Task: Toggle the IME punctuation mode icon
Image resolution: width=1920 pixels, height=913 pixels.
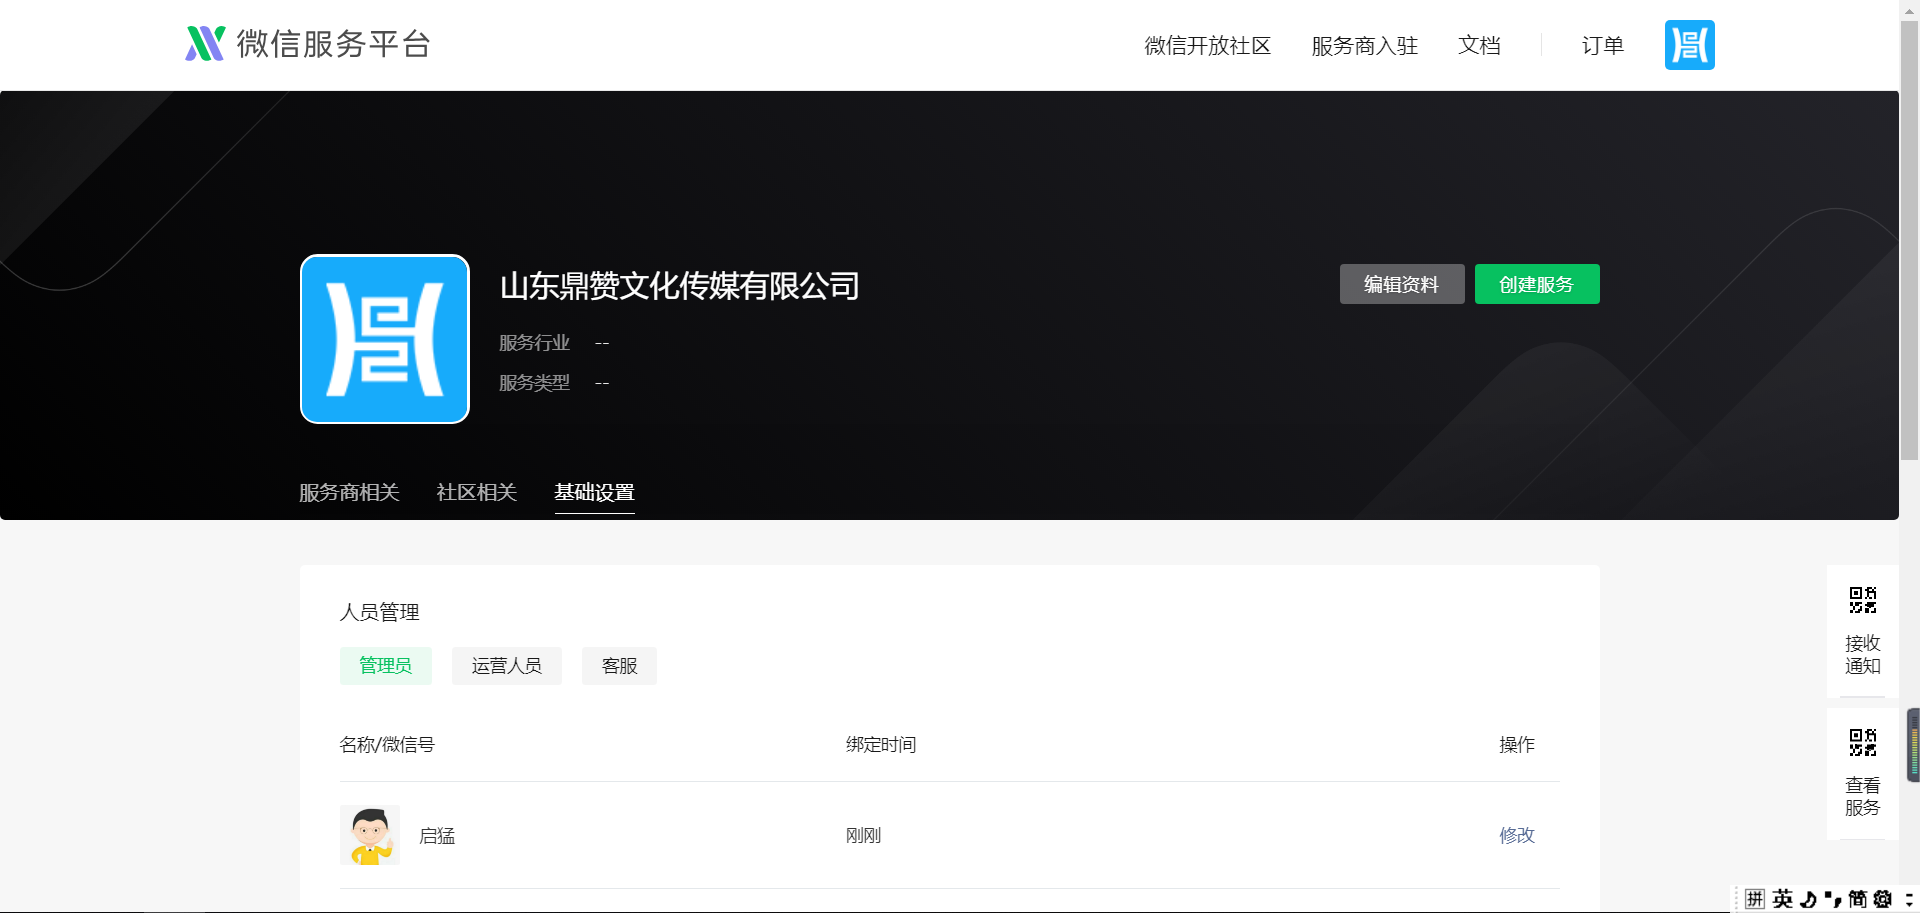Action: (1833, 899)
